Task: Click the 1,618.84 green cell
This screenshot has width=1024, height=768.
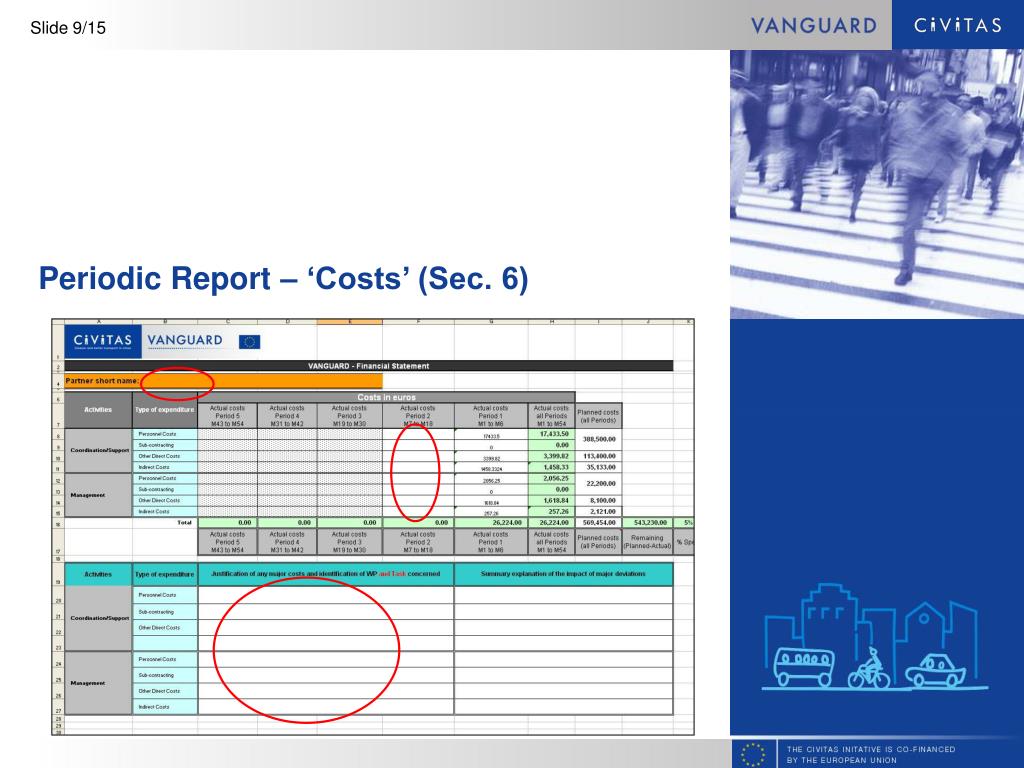Action: pyautogui.click(x=551, y=500)
